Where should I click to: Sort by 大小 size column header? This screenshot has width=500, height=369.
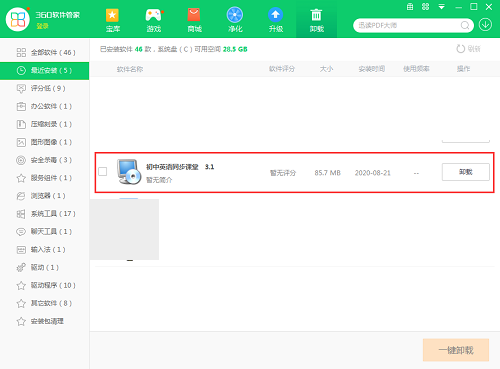(326, 69)
